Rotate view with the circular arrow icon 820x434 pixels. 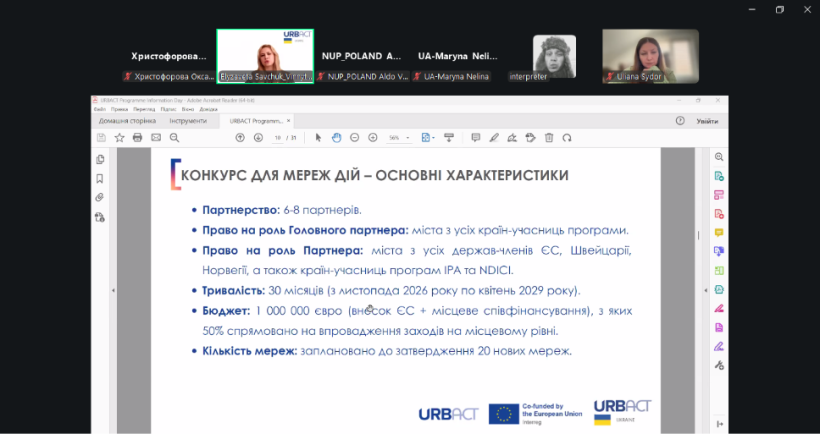tap(567, 138)
